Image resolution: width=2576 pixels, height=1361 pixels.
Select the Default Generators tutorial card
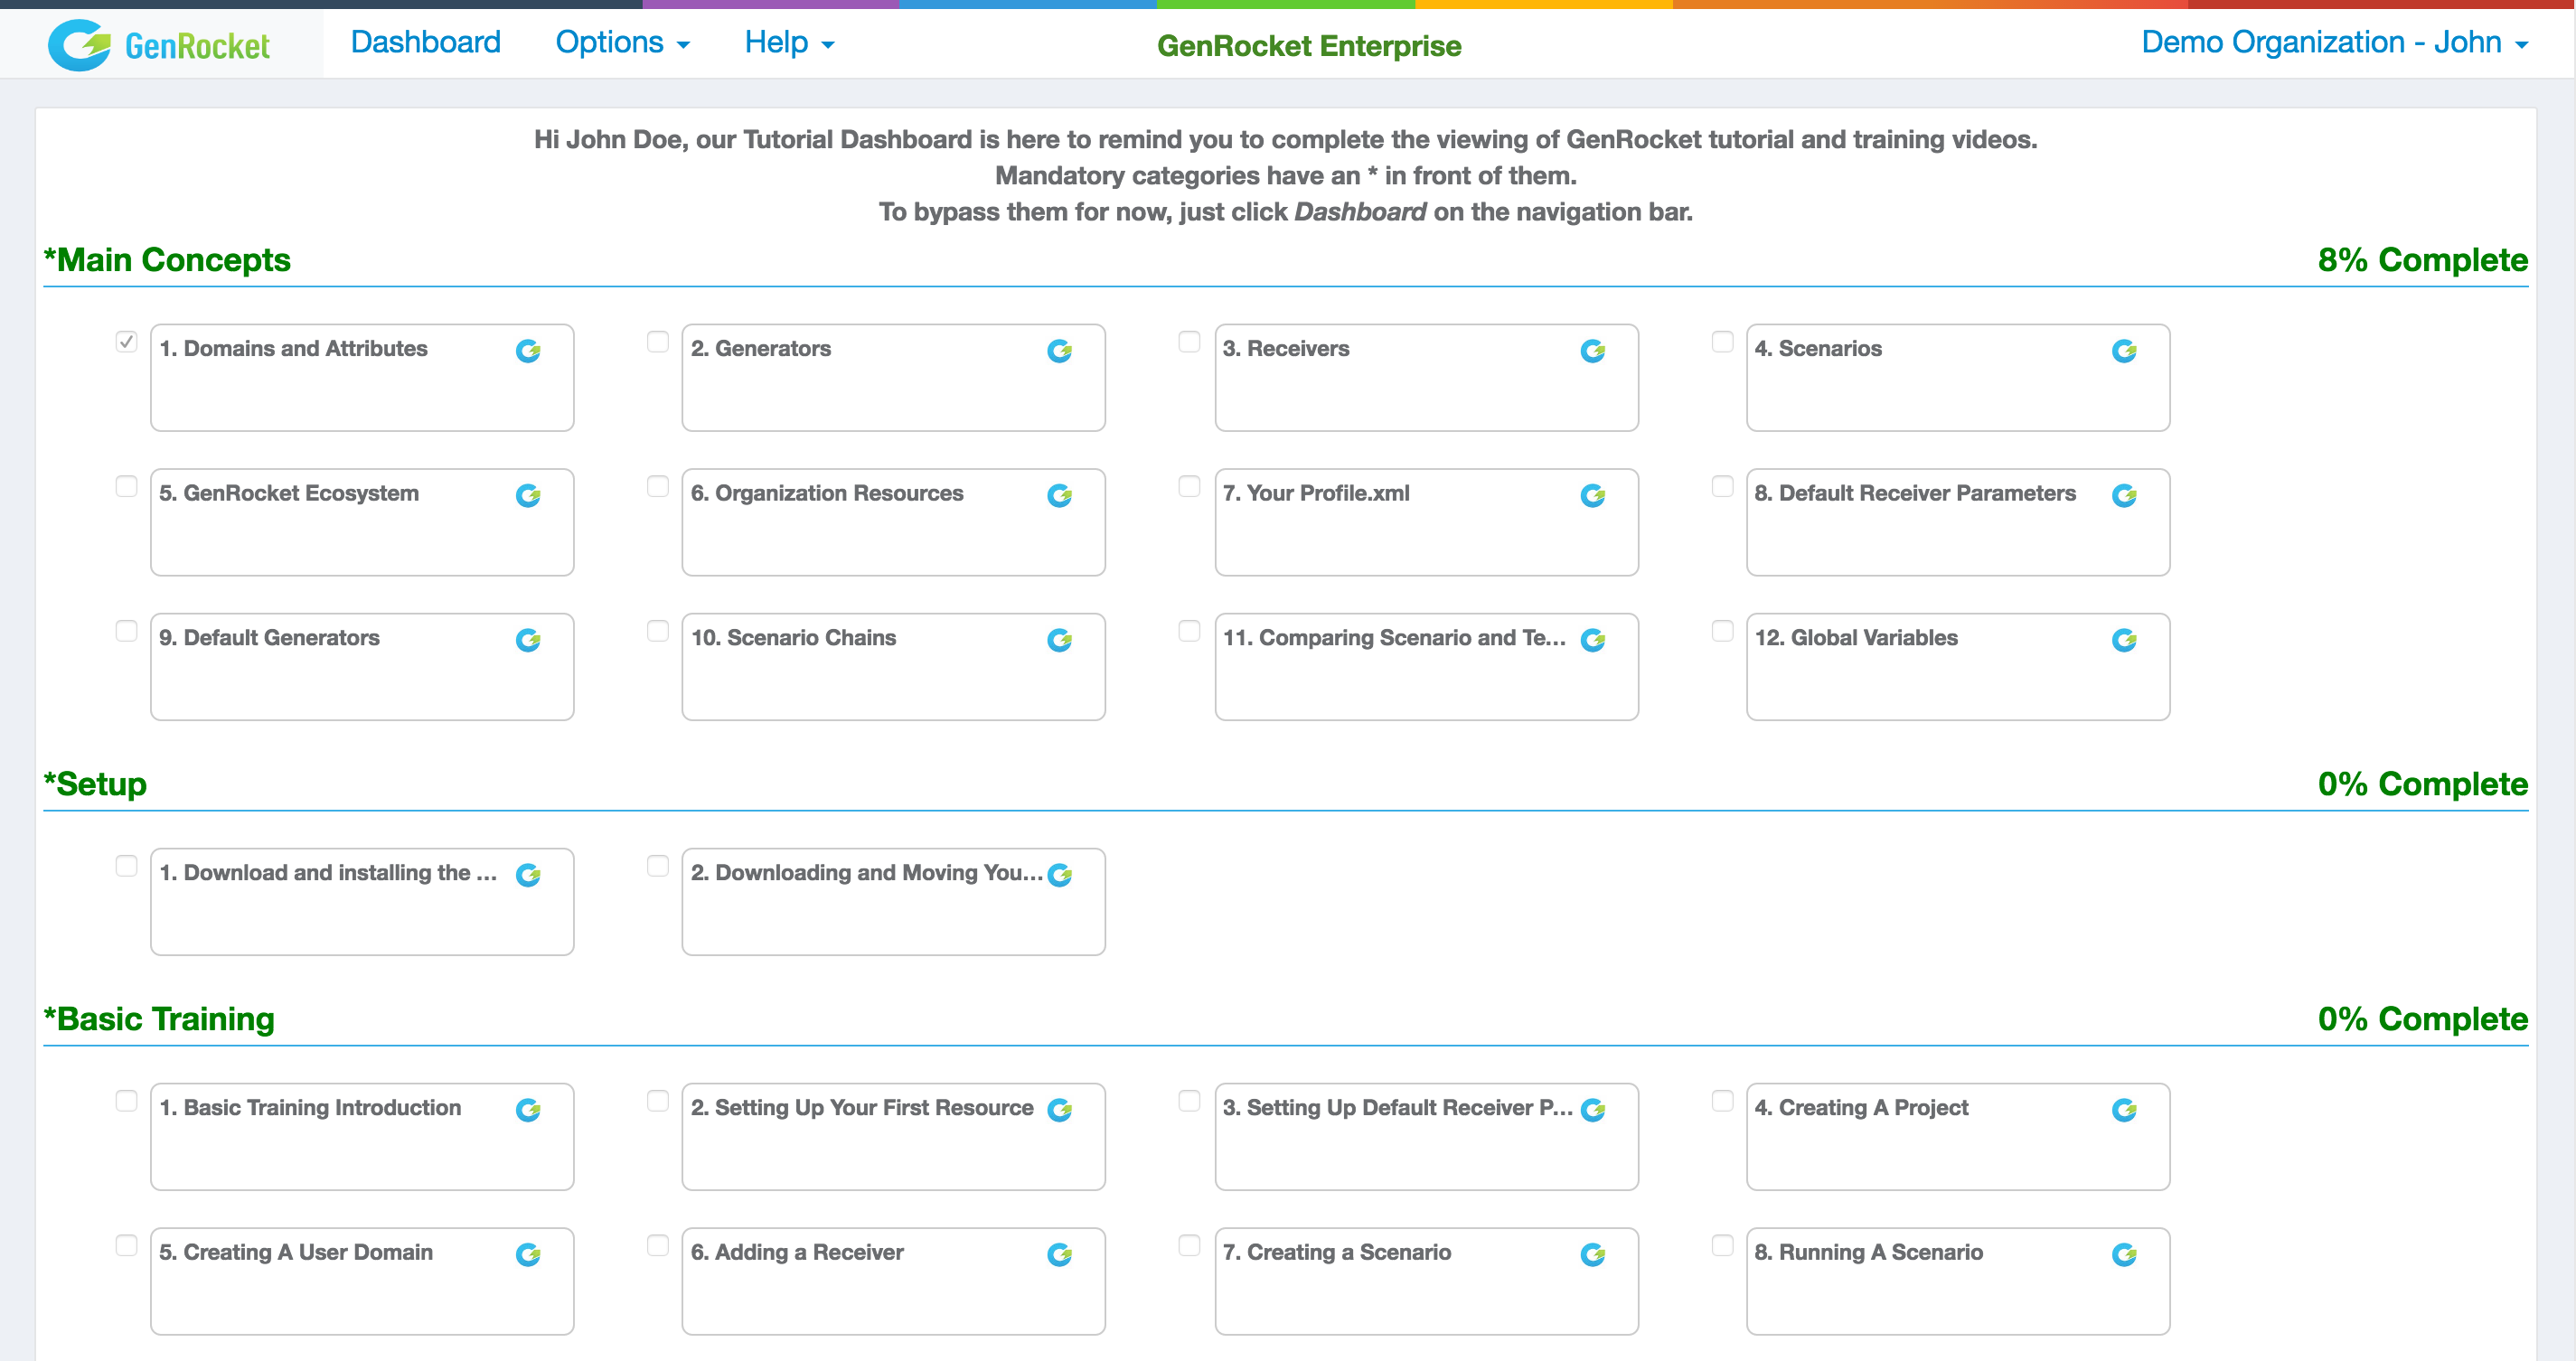pyautogui.click(x=362, y=666)
